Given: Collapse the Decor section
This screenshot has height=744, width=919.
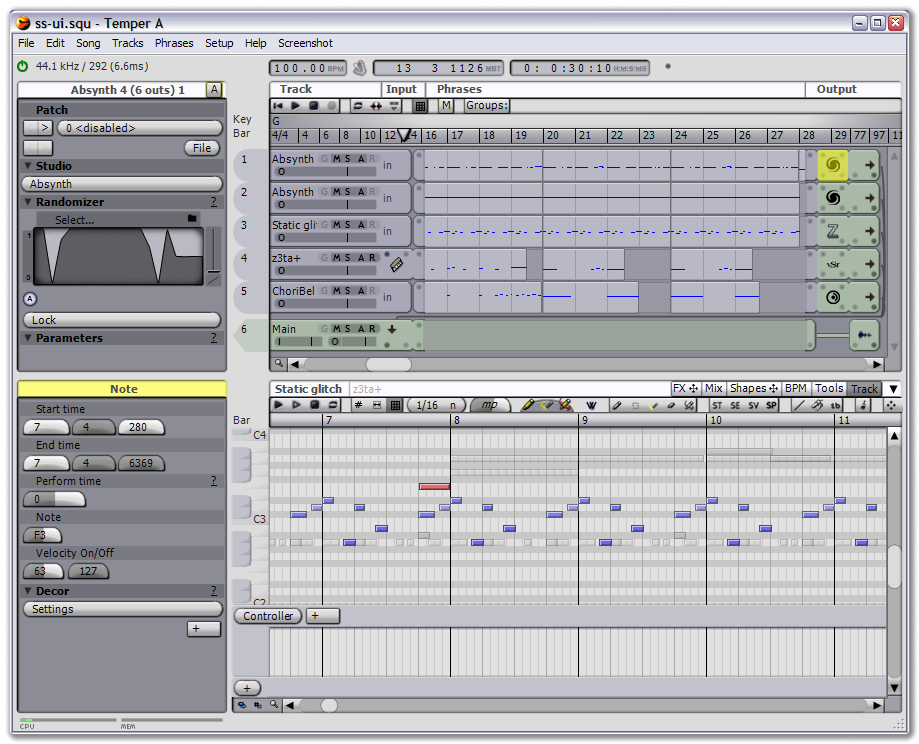Looking at the screenshot, I should pos(28,591).
